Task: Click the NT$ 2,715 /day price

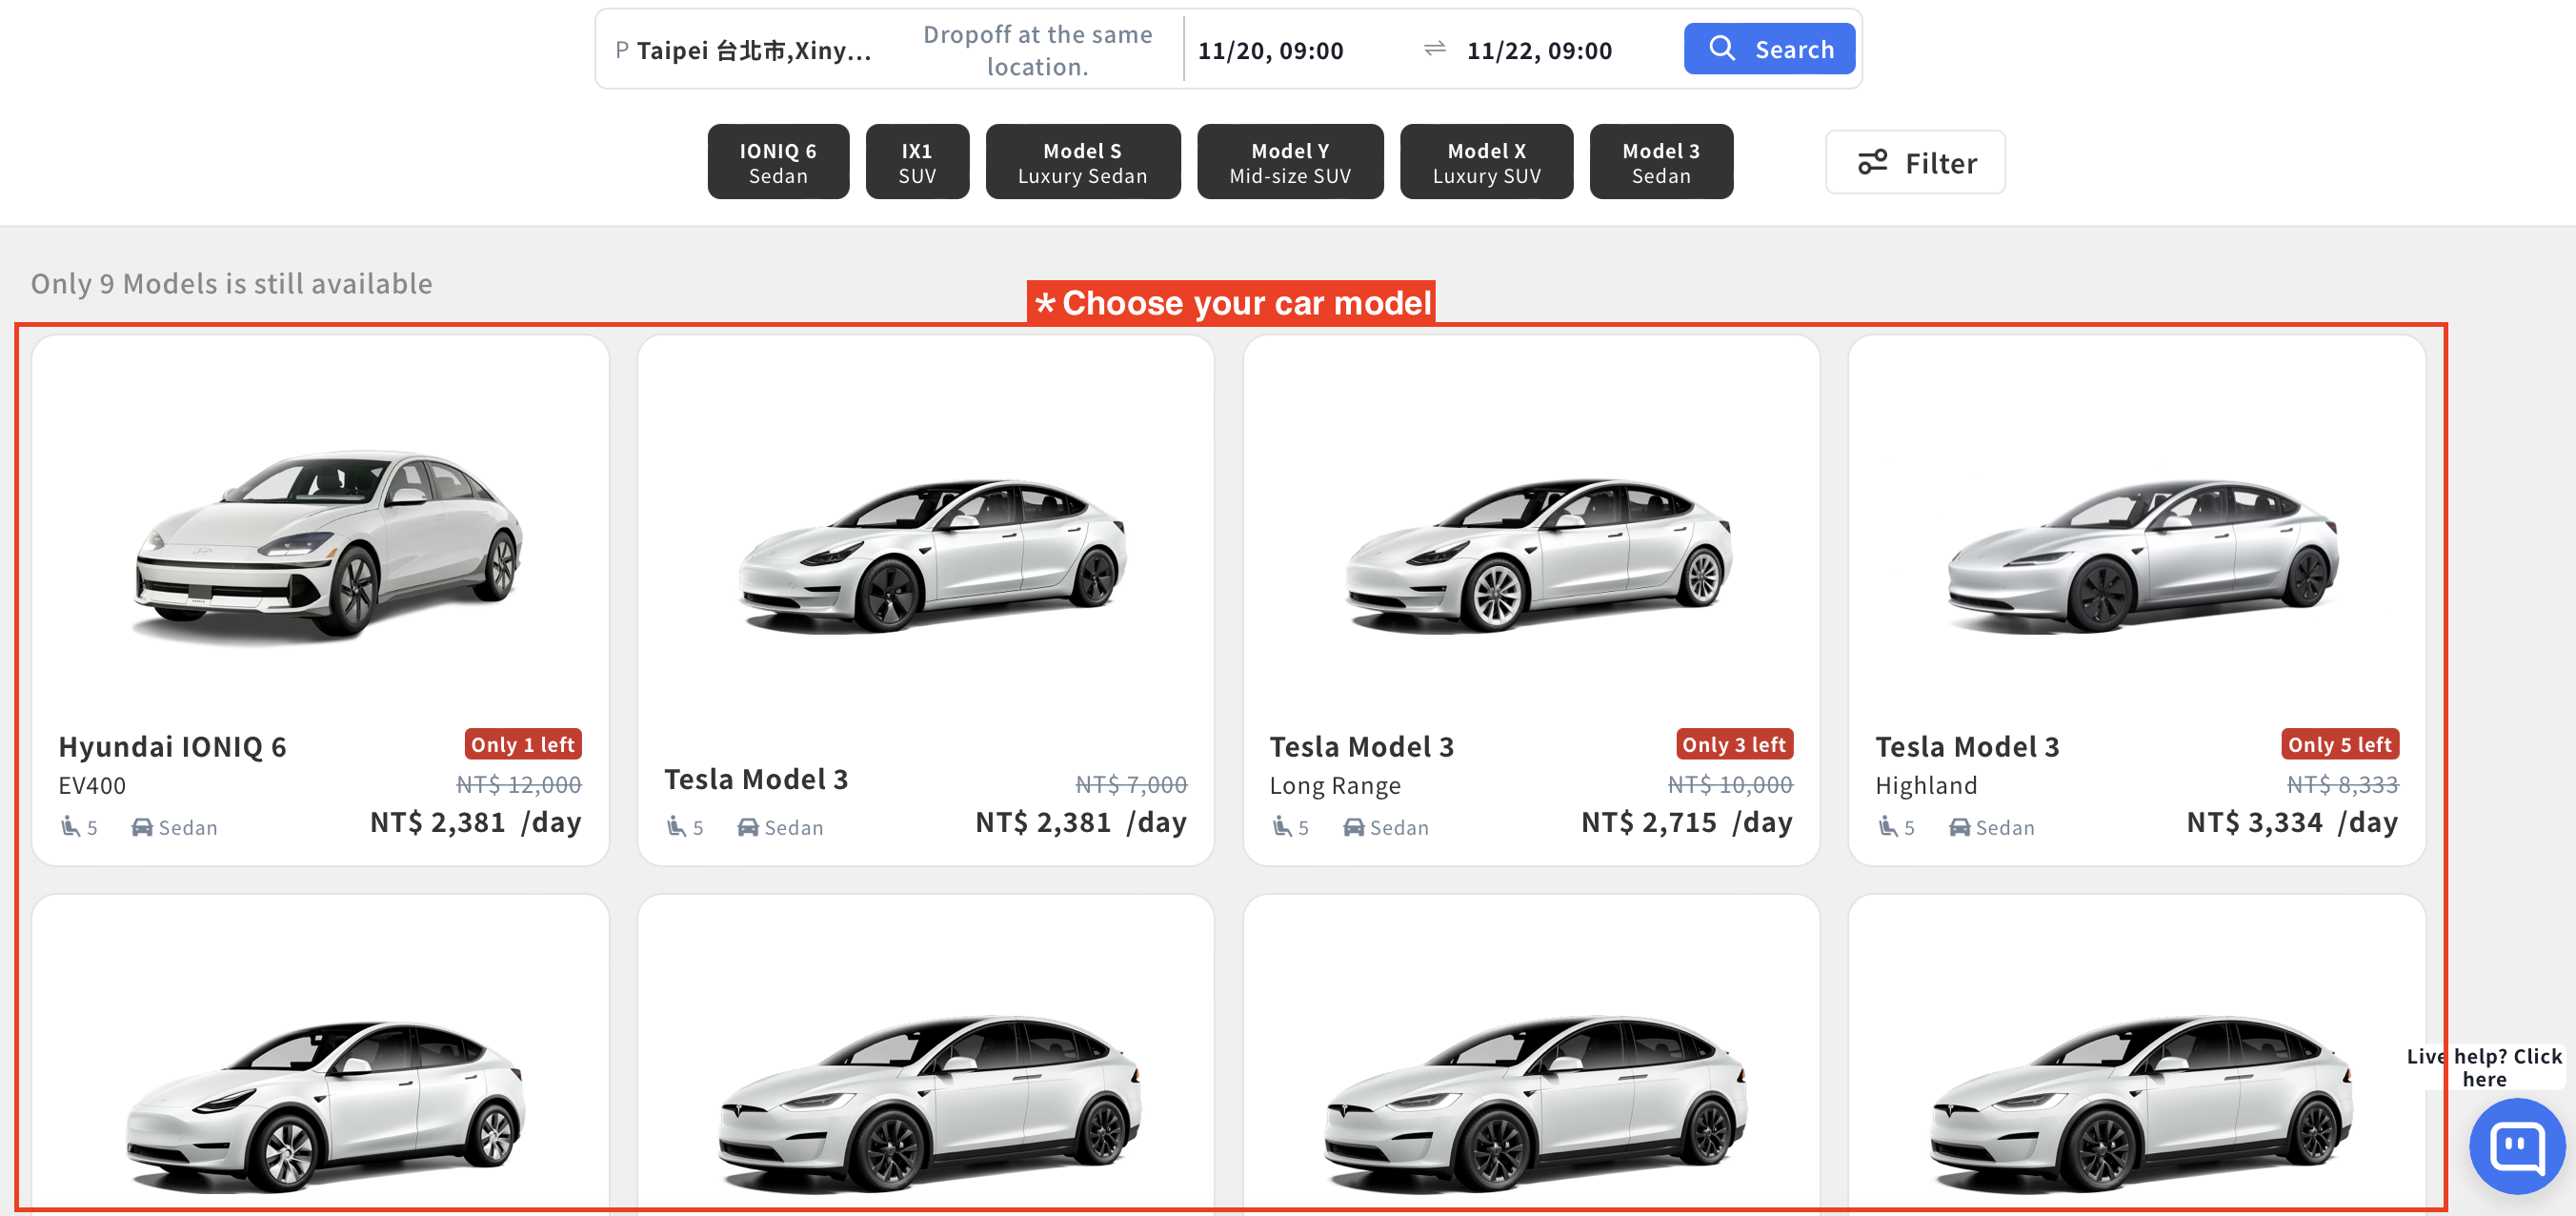Action: (x=1686, y=822)
